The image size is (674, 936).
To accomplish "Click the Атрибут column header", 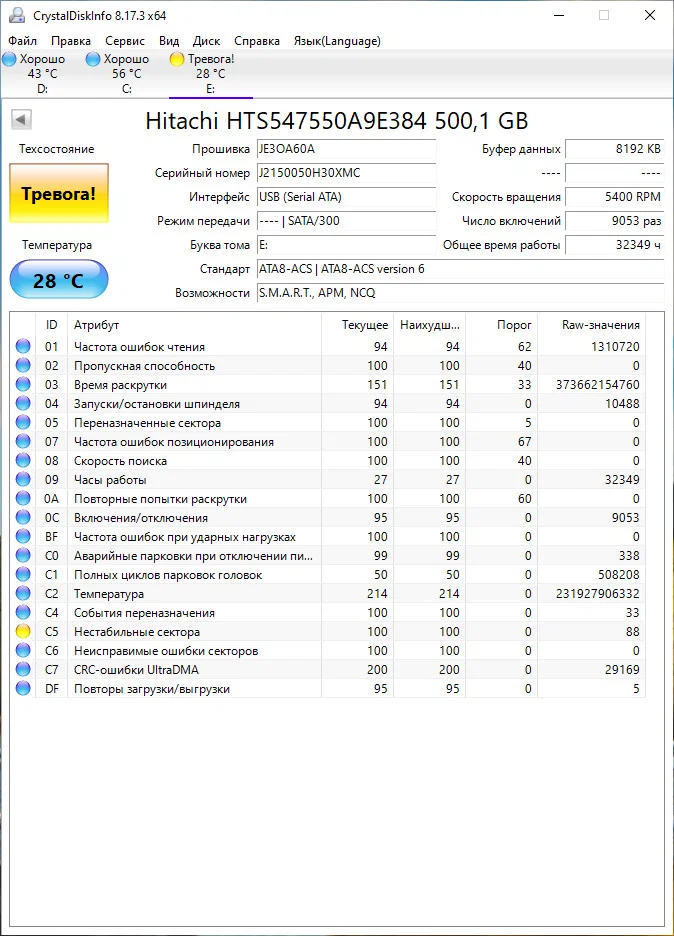I will 194,325.
